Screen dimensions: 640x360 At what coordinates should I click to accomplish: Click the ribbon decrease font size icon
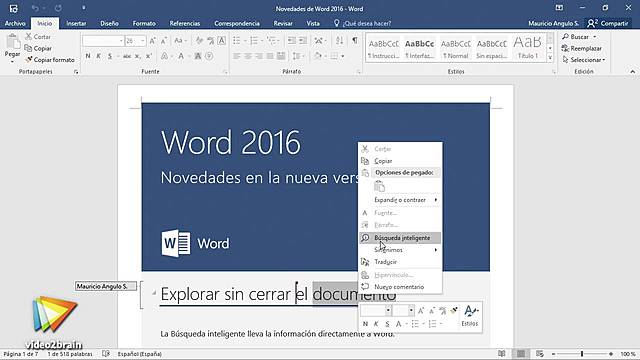coord(164,40)
